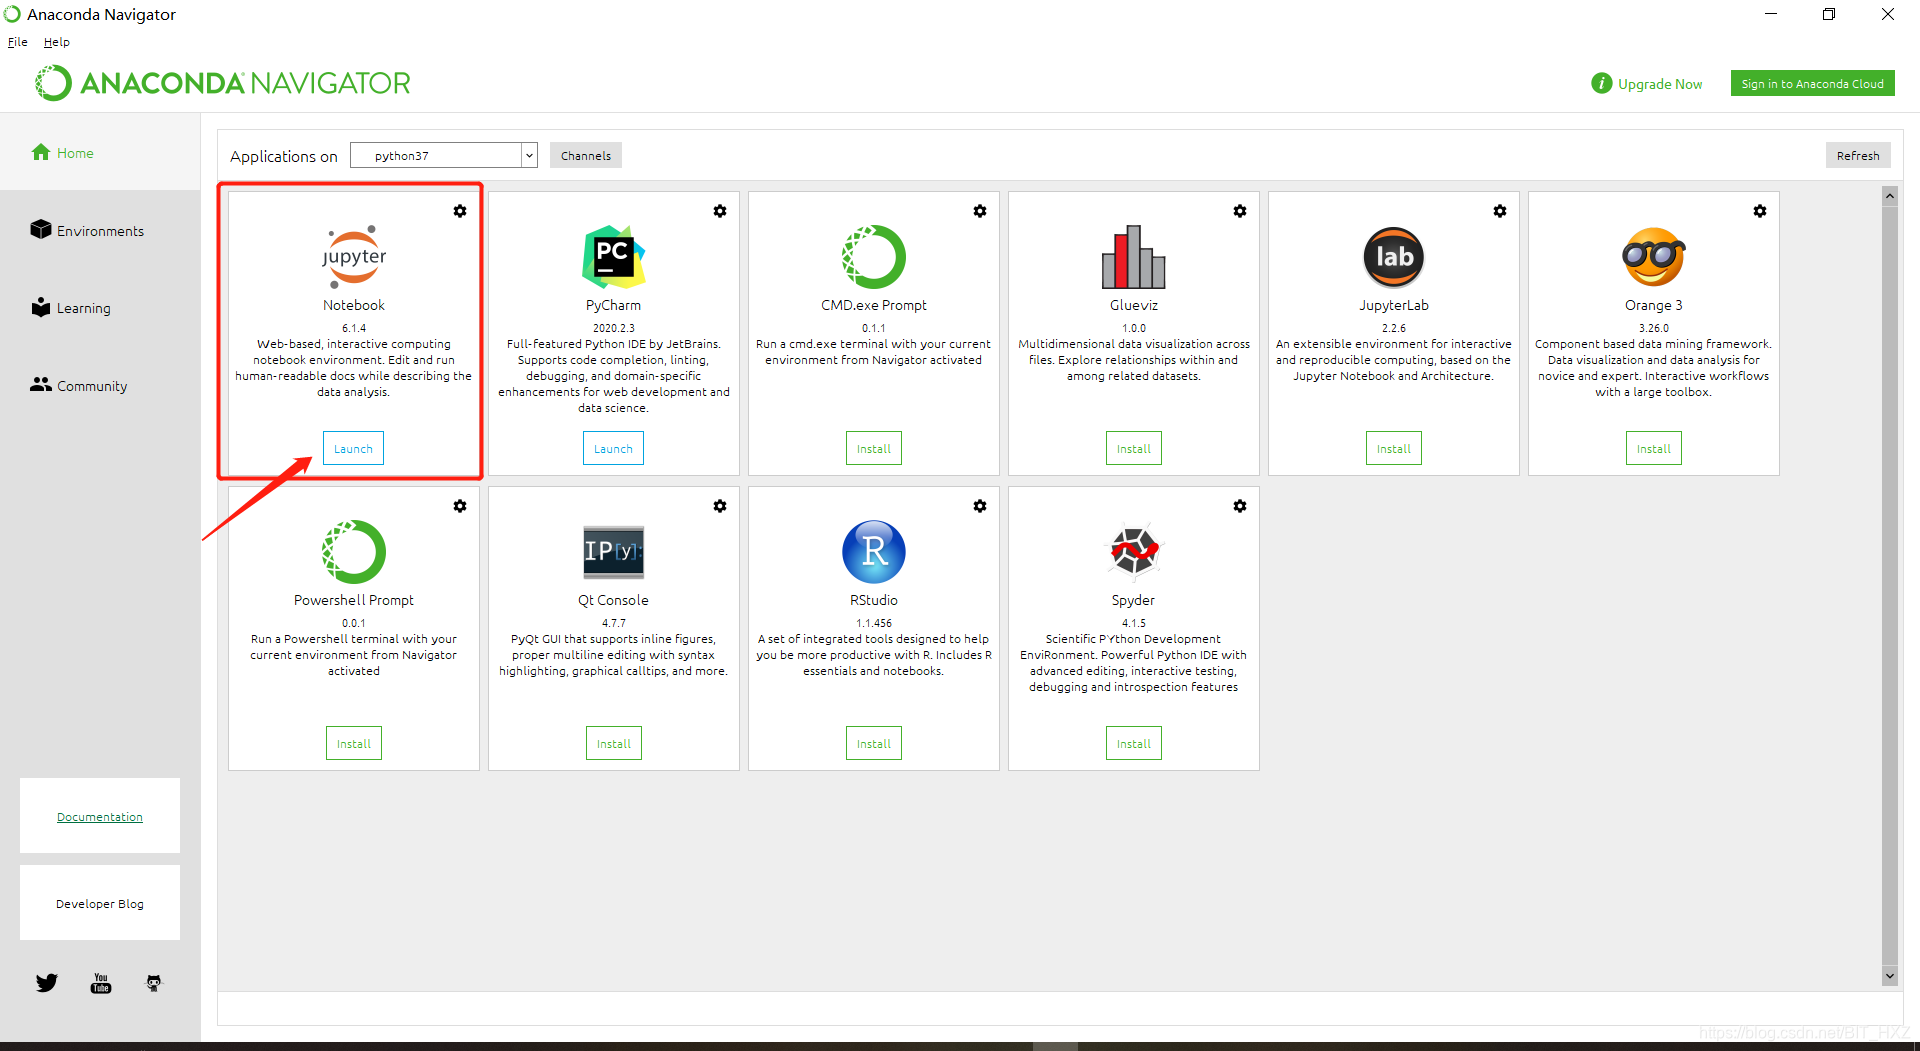Click the Glueviz bar chart logo
1920x1051 pixels.
click(1134, 257)
